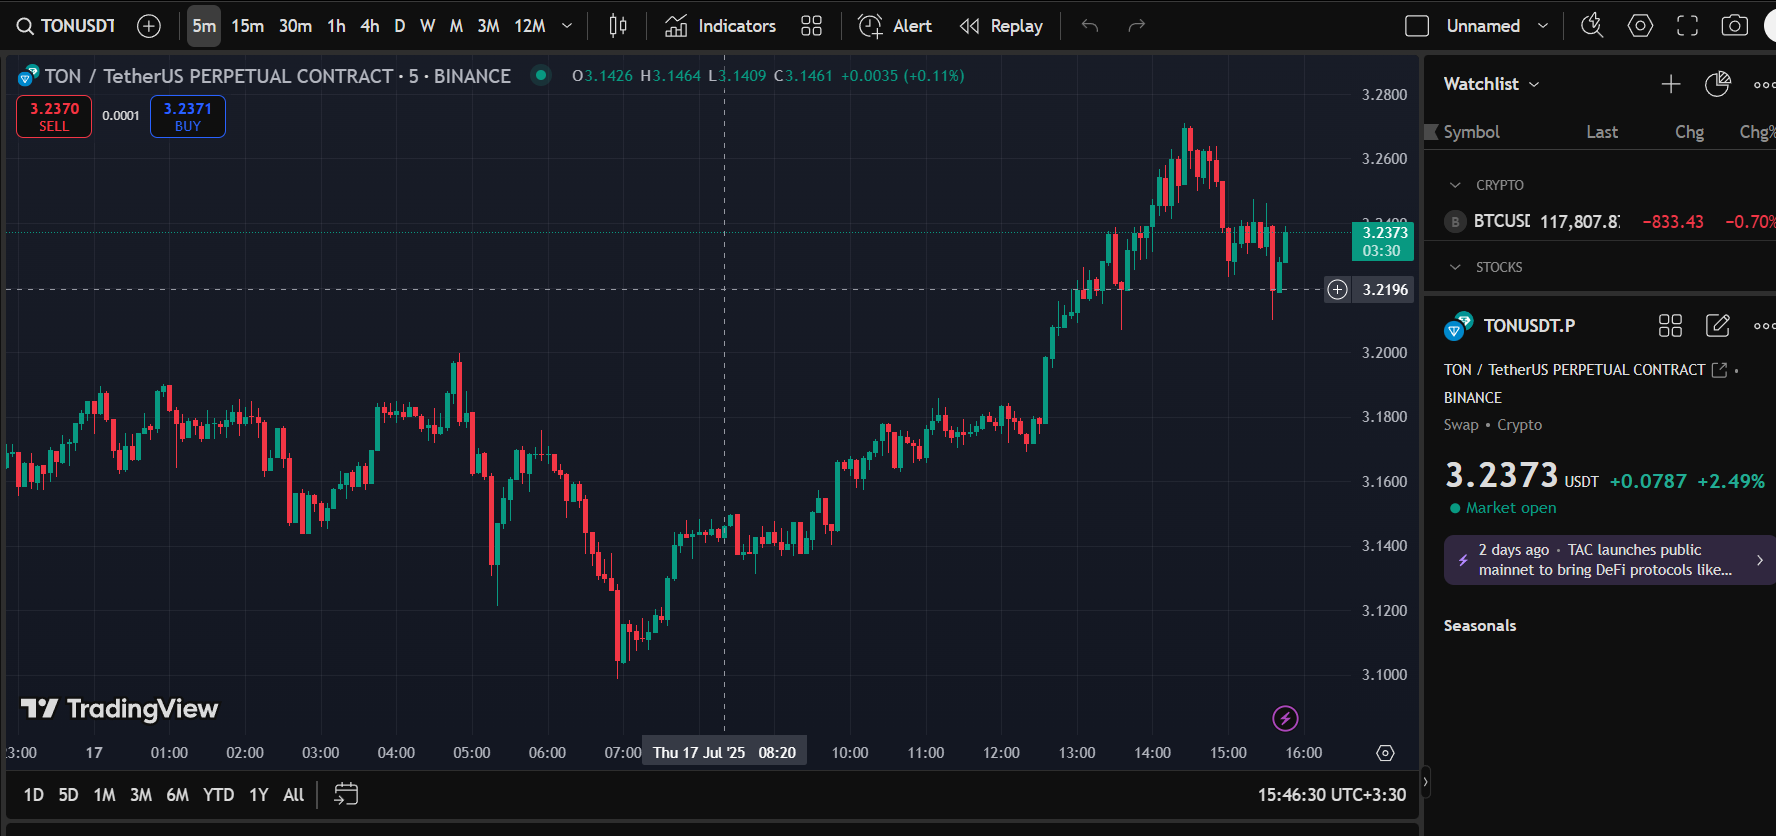Collapse the CRYPTO watchlist section
Image resolution: width=1776 pixels, height=836 pixels.
1455,185
